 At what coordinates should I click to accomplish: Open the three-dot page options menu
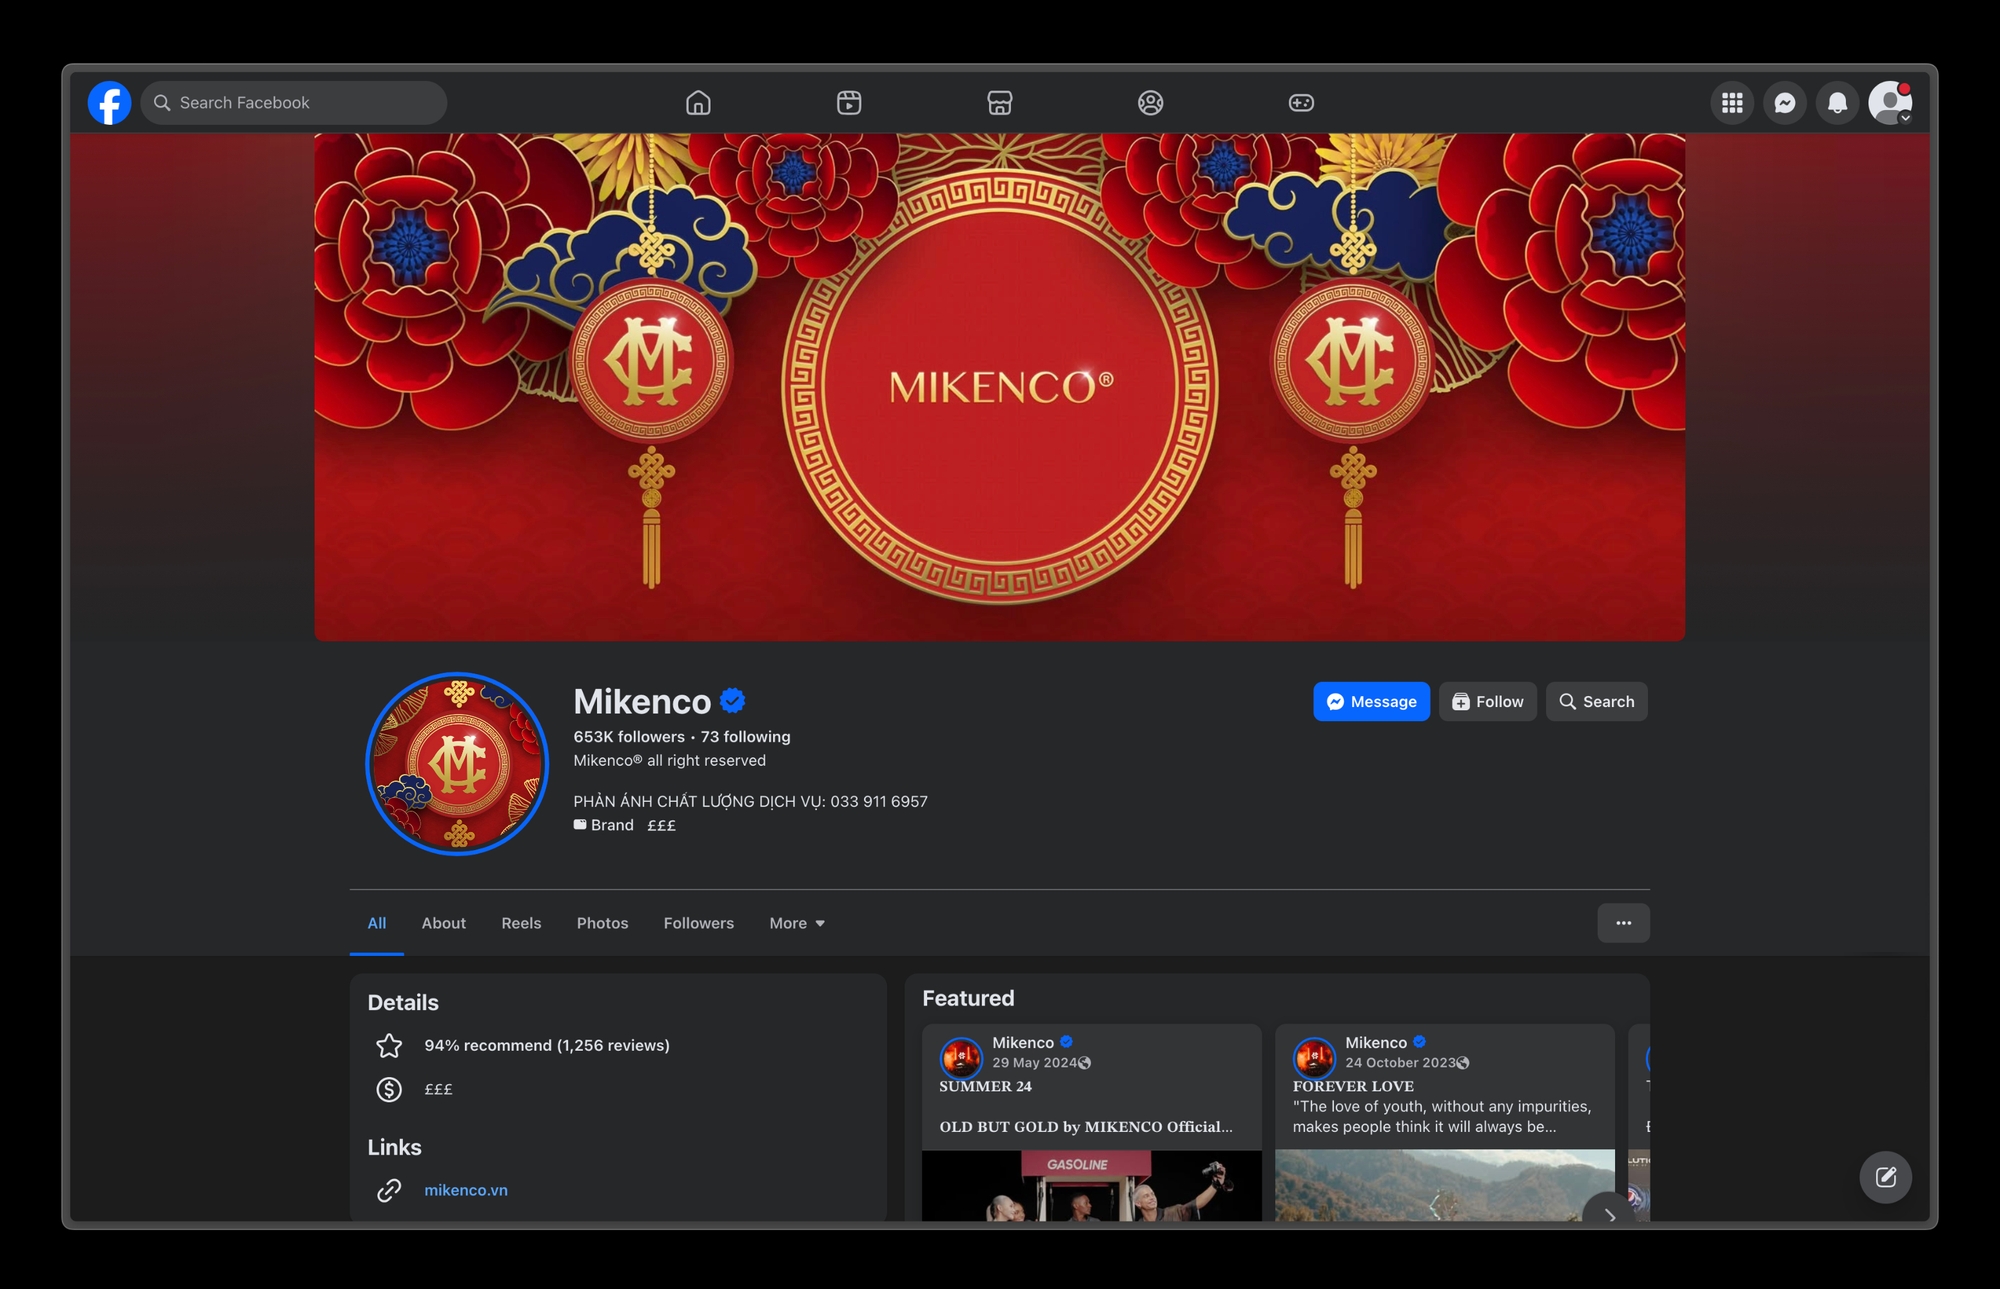1623,923
